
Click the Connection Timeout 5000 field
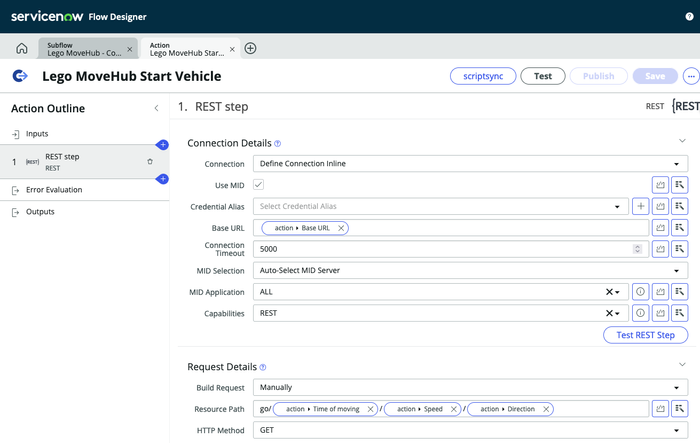pyautogui.click(x=451, y=249)
